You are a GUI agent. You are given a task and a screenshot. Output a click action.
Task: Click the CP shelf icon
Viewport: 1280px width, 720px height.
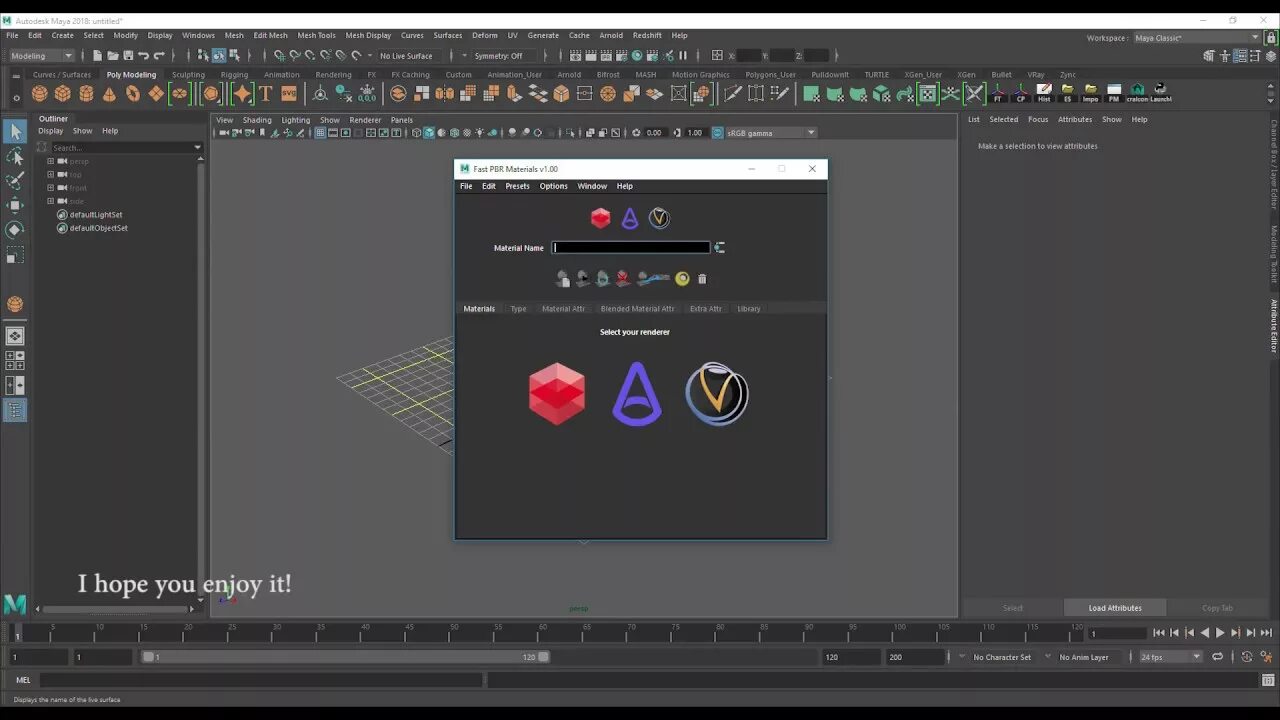click(1021, 94)
